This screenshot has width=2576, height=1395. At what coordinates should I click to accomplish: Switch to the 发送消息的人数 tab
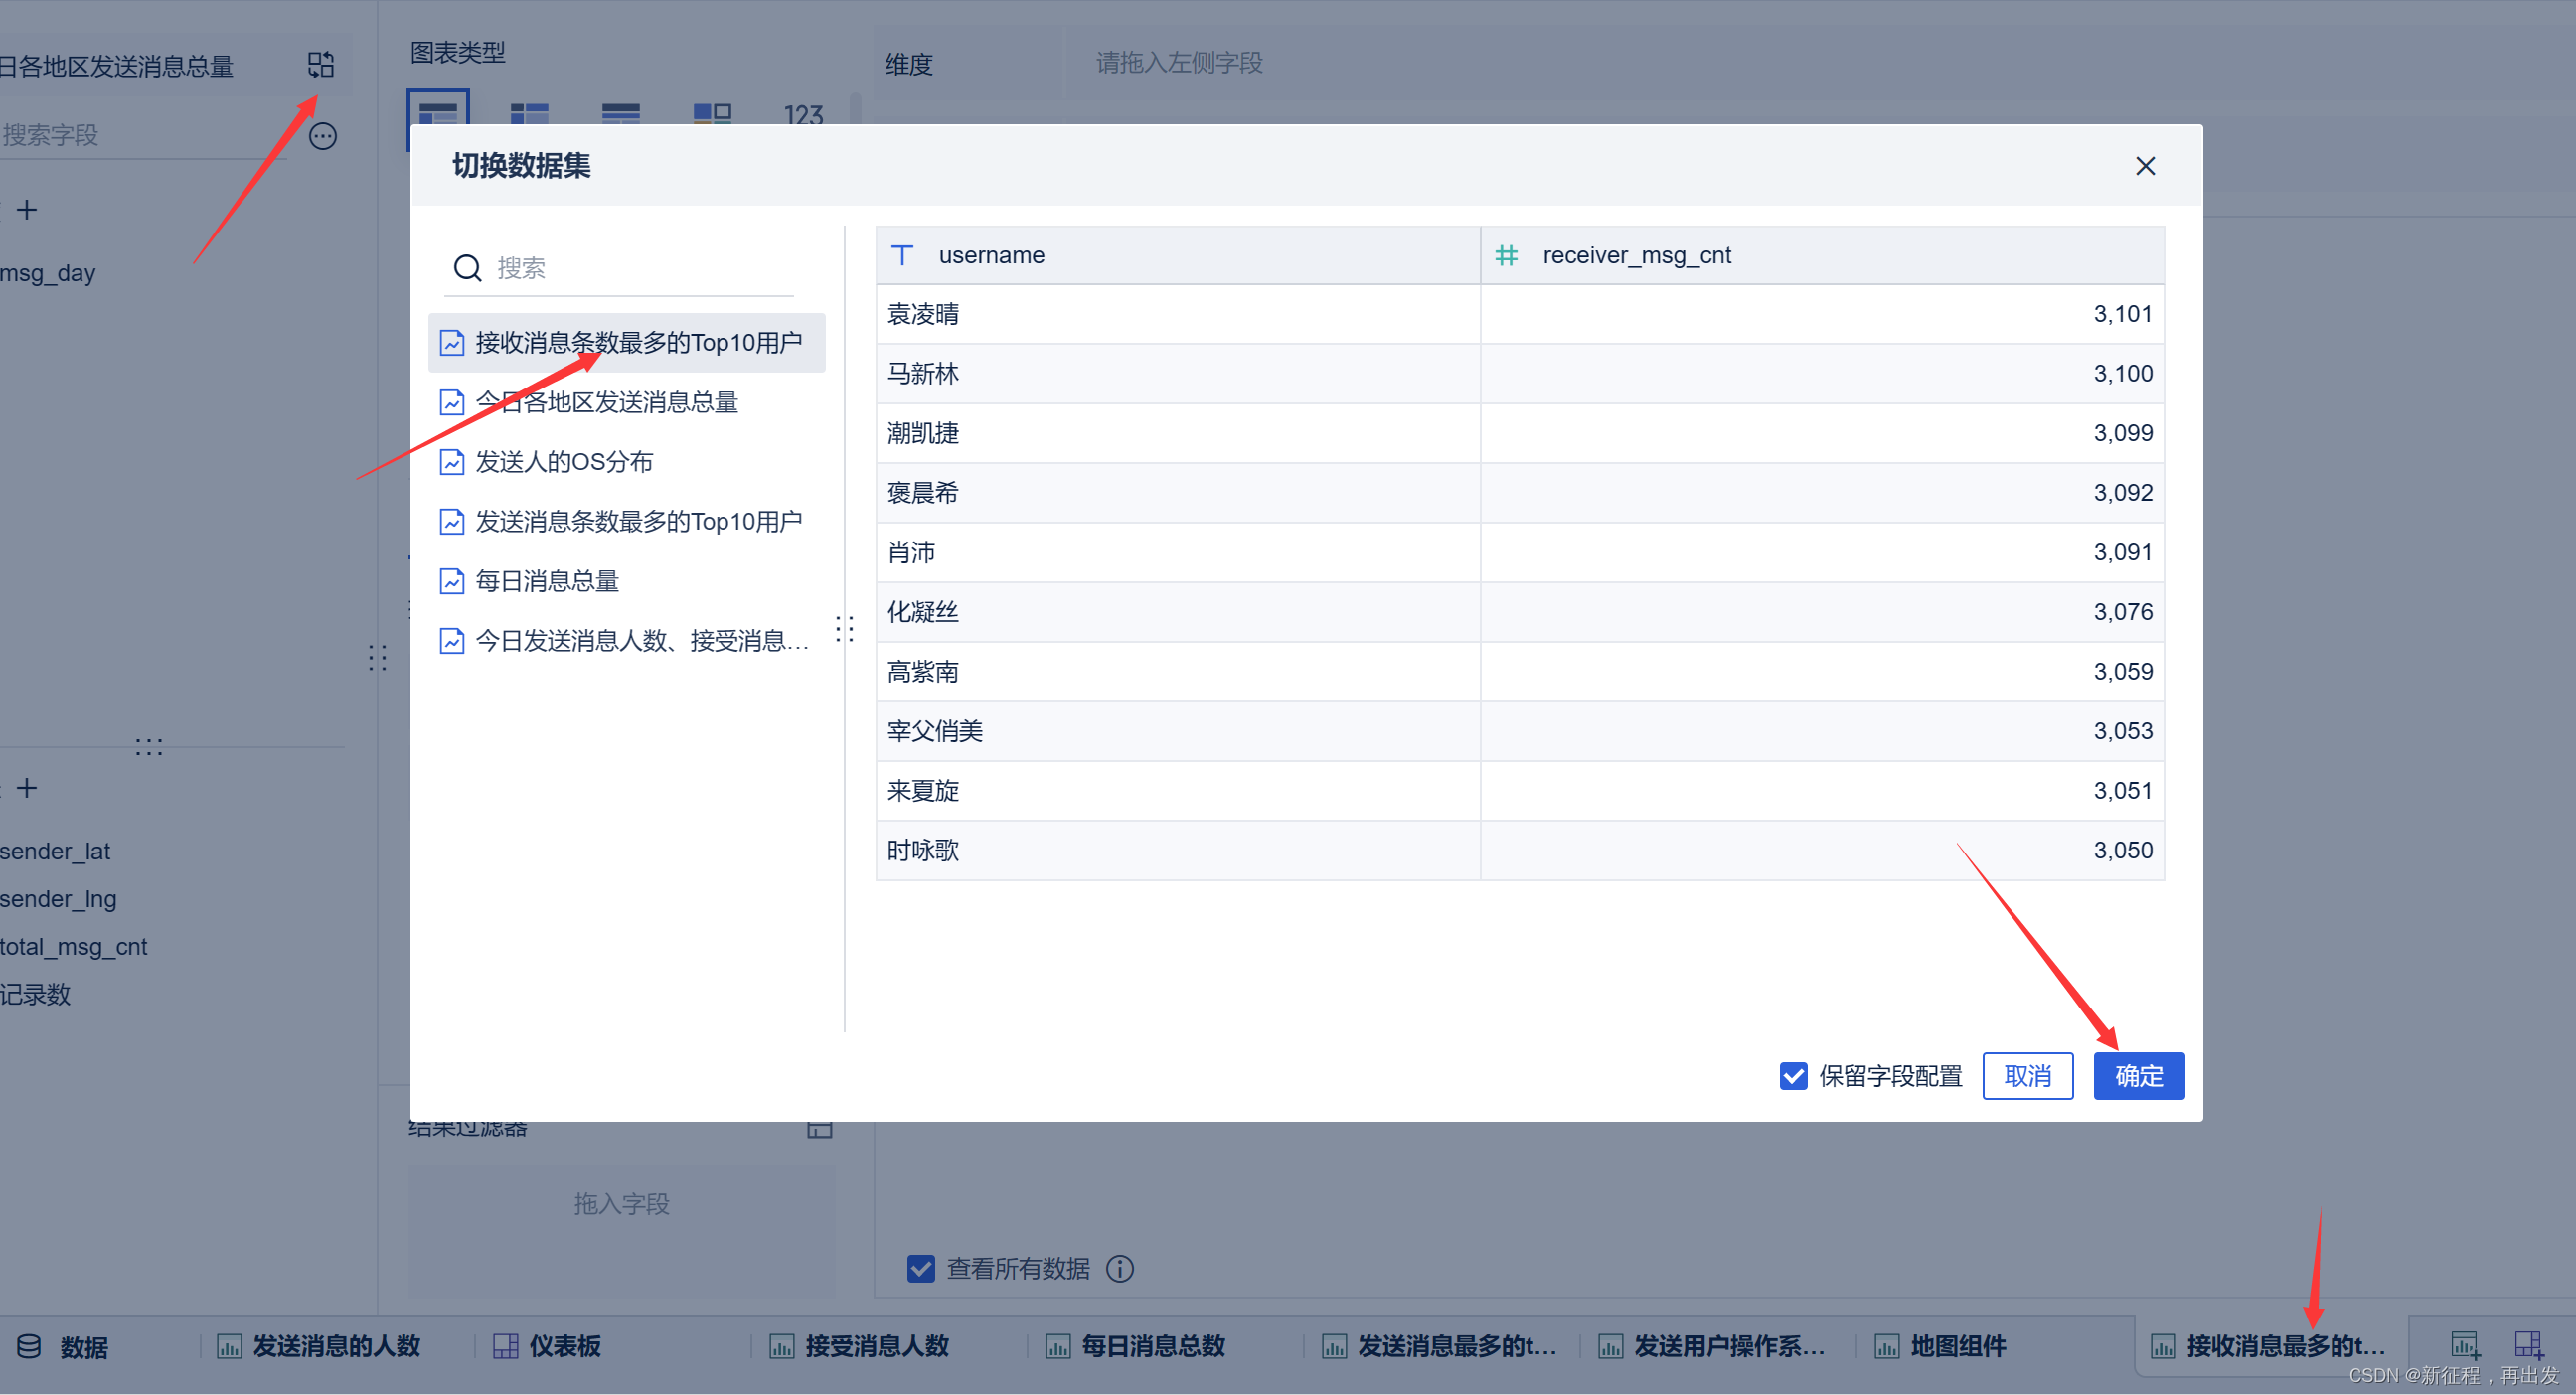coord(319,1347)
